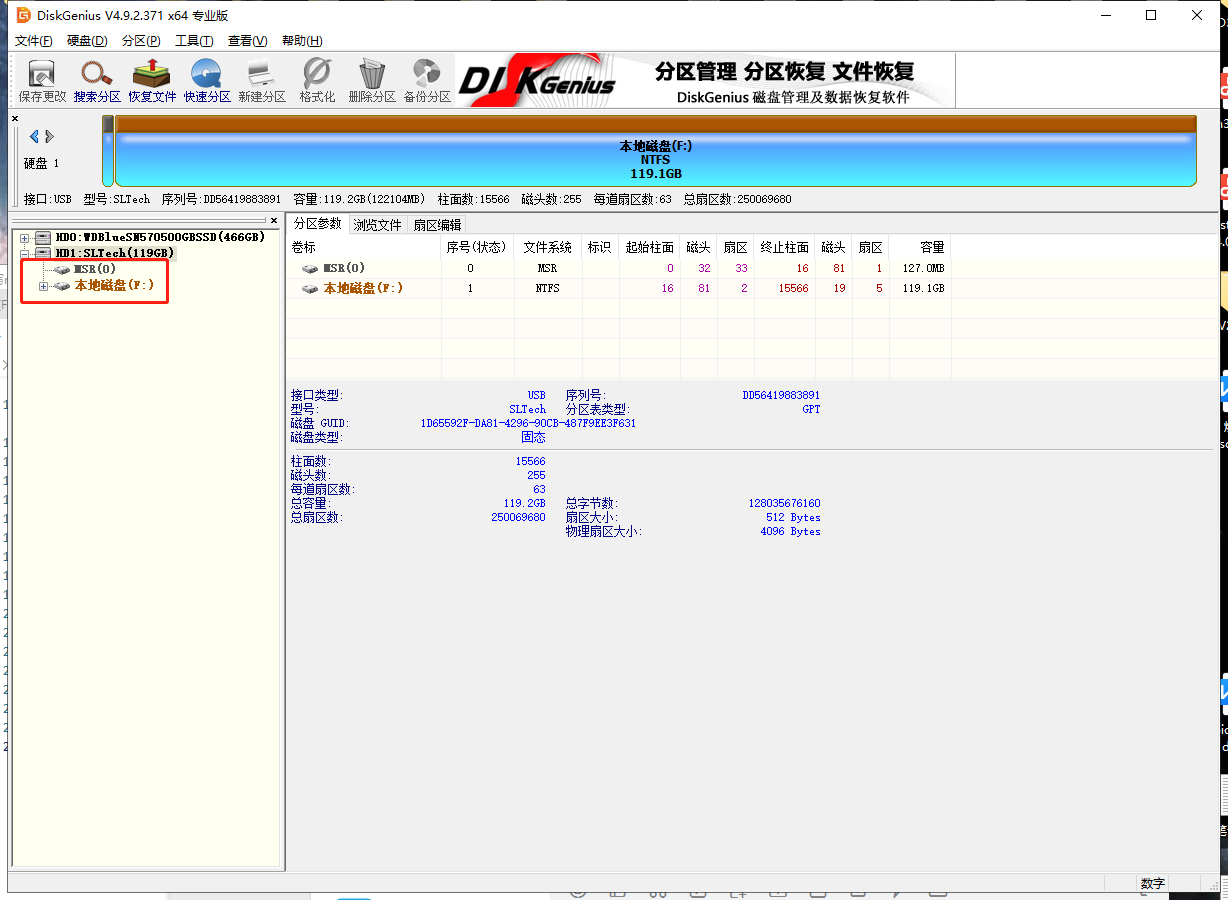Open the 帮助(H) menu
Screen dimensions: 1228x900
pos(302,41)
